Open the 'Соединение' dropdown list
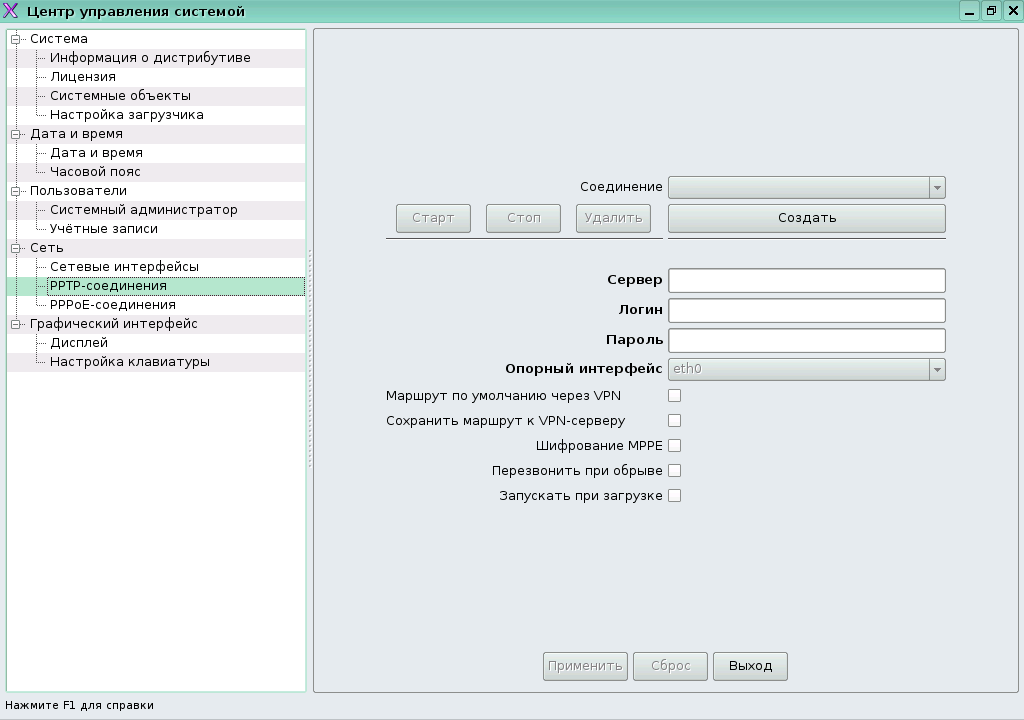The height and width of the screenshot is (720, 1024). (x=806, y=188)
